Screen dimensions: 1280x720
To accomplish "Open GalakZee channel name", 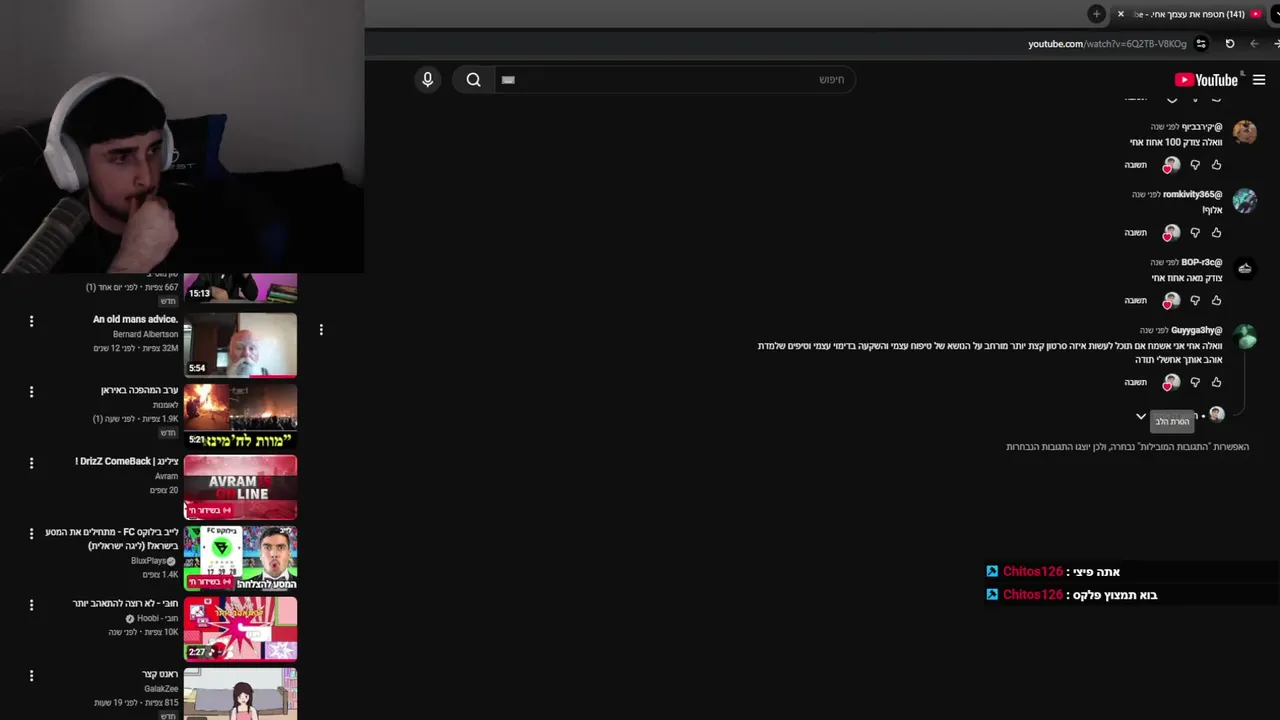I will [161, 689].
